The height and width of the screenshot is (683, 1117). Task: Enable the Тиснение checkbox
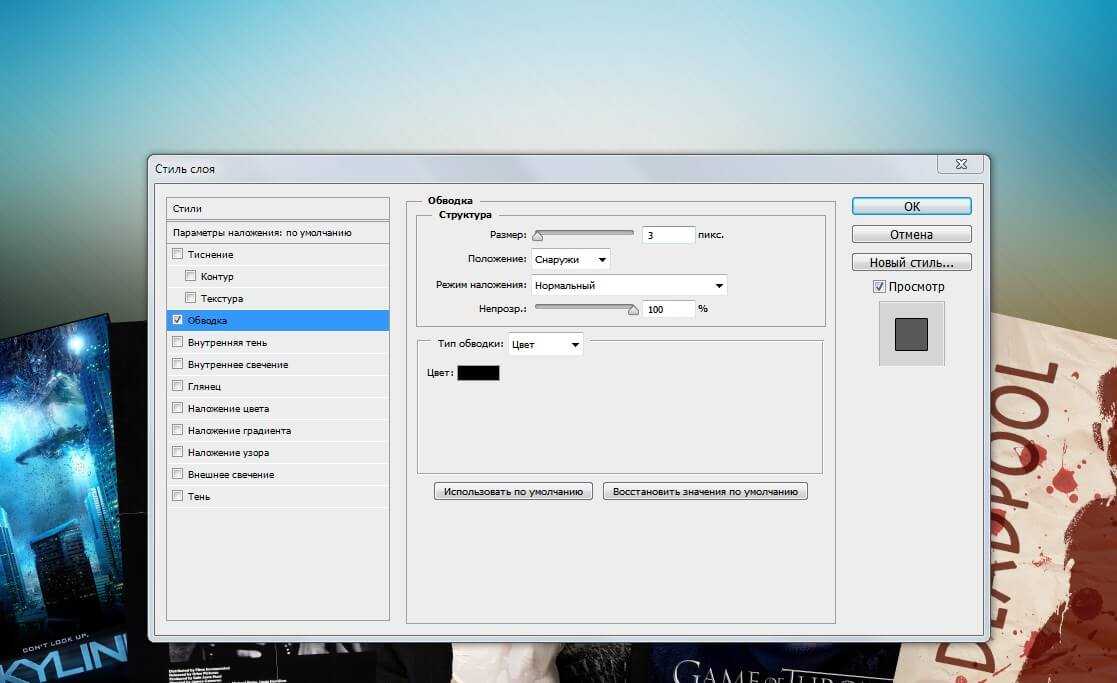pos(178,254)
